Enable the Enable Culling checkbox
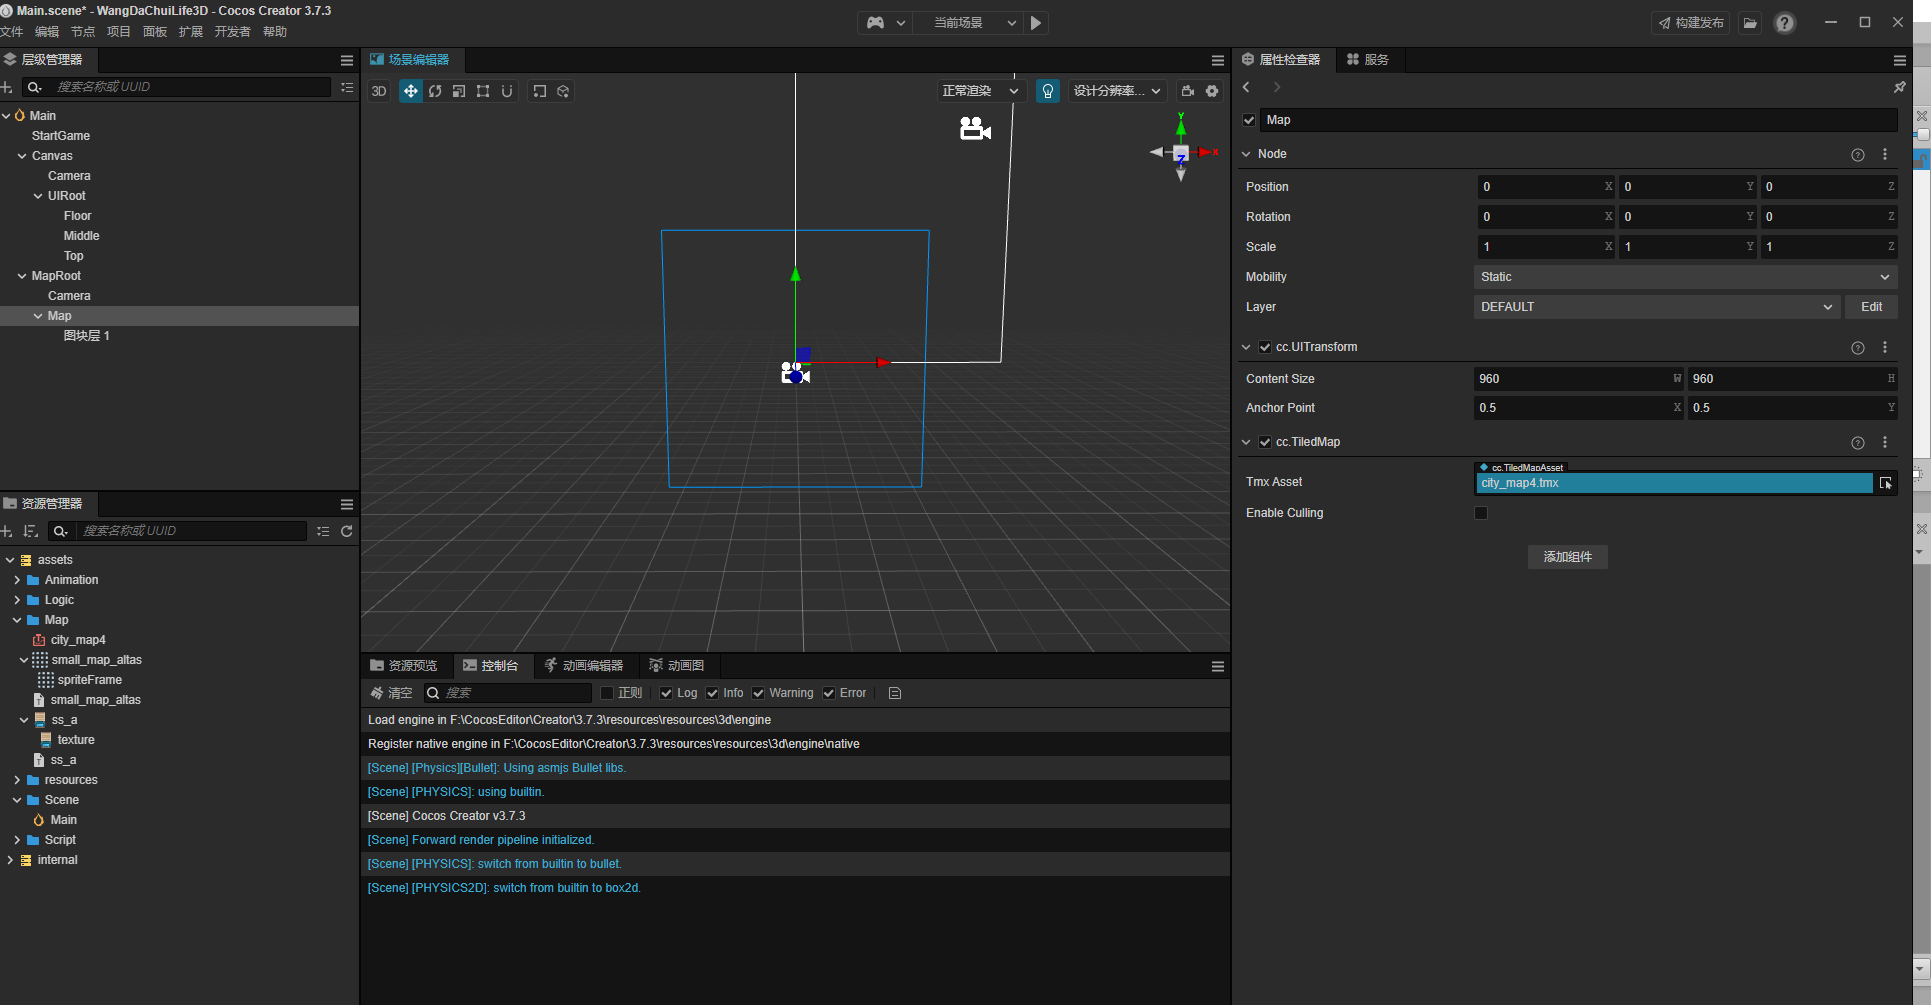This screenshot has height=1005, width=1931. coord(1481,513)
